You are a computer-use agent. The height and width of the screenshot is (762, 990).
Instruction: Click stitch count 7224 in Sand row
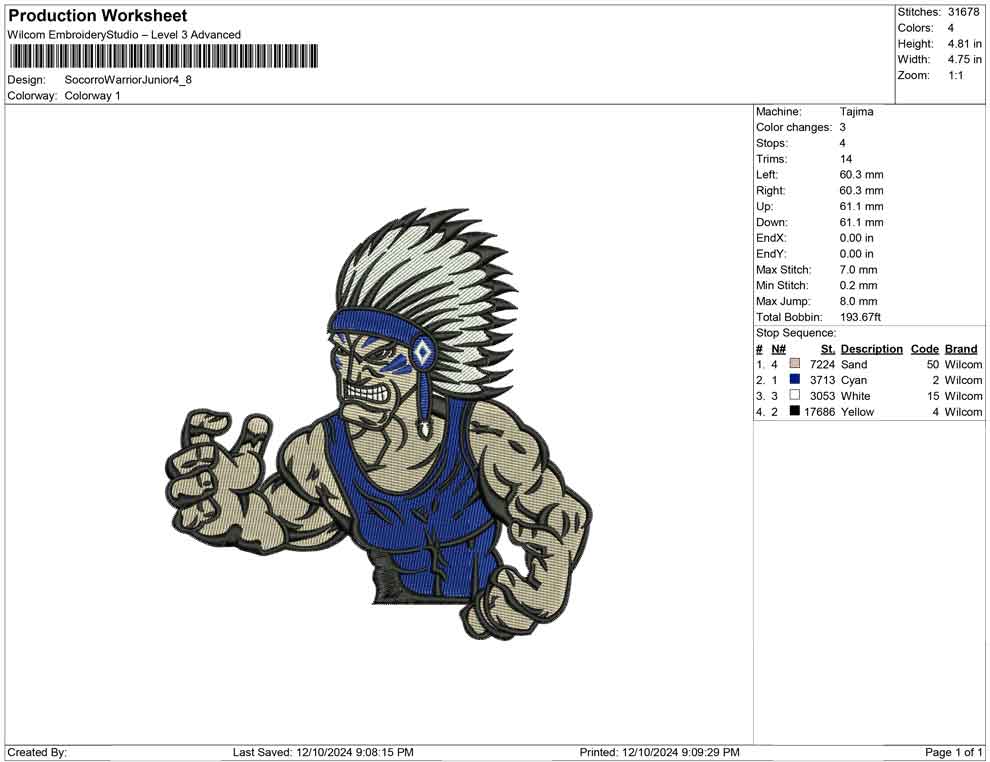(x=823, y=364)
